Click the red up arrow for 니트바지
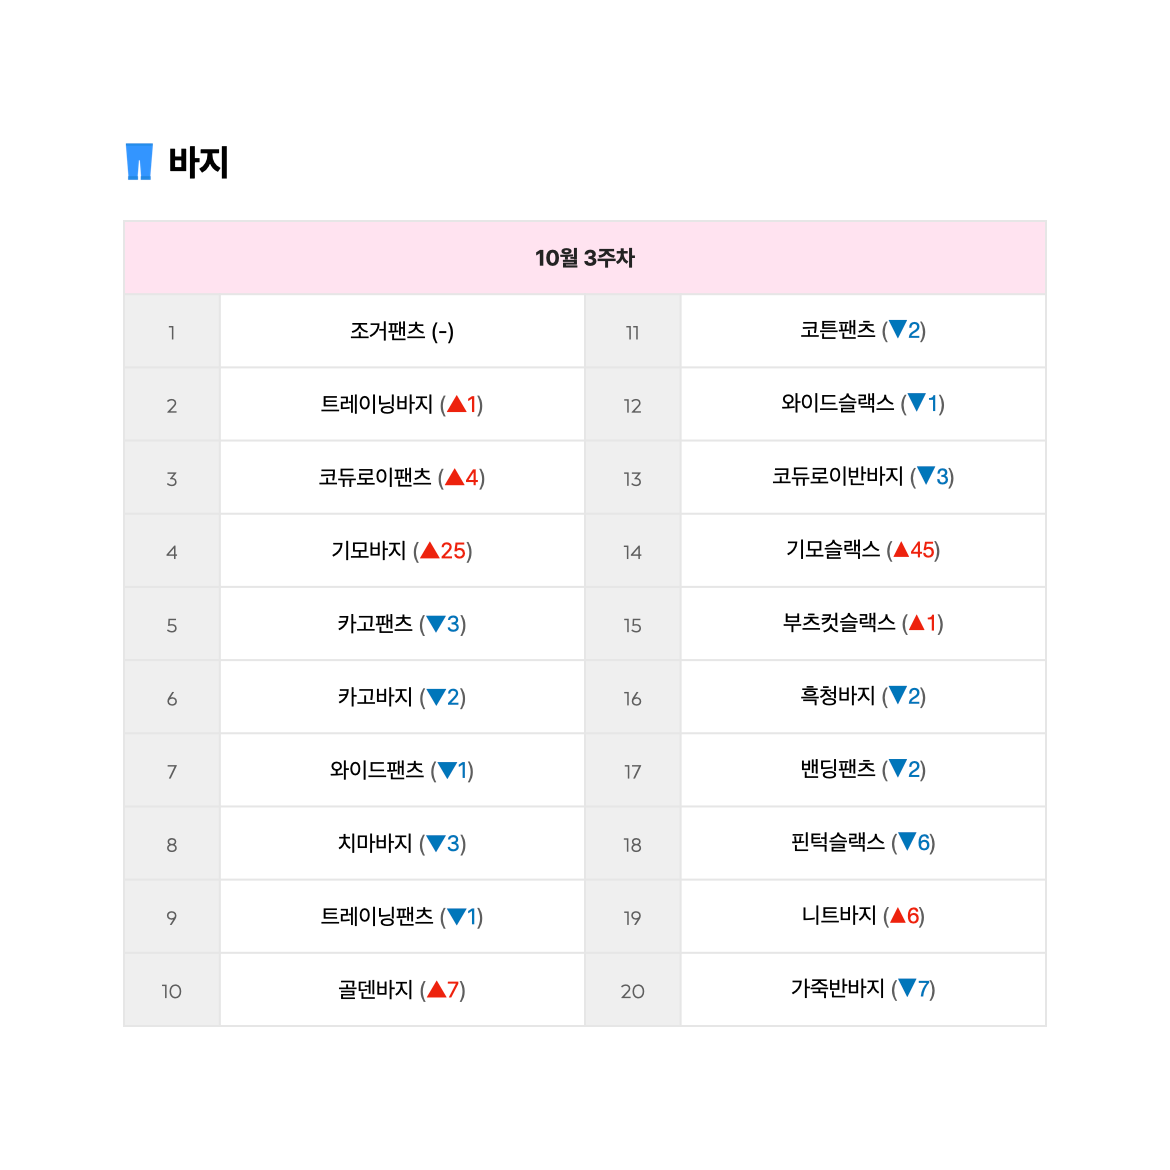 click(x=898, y=915)
